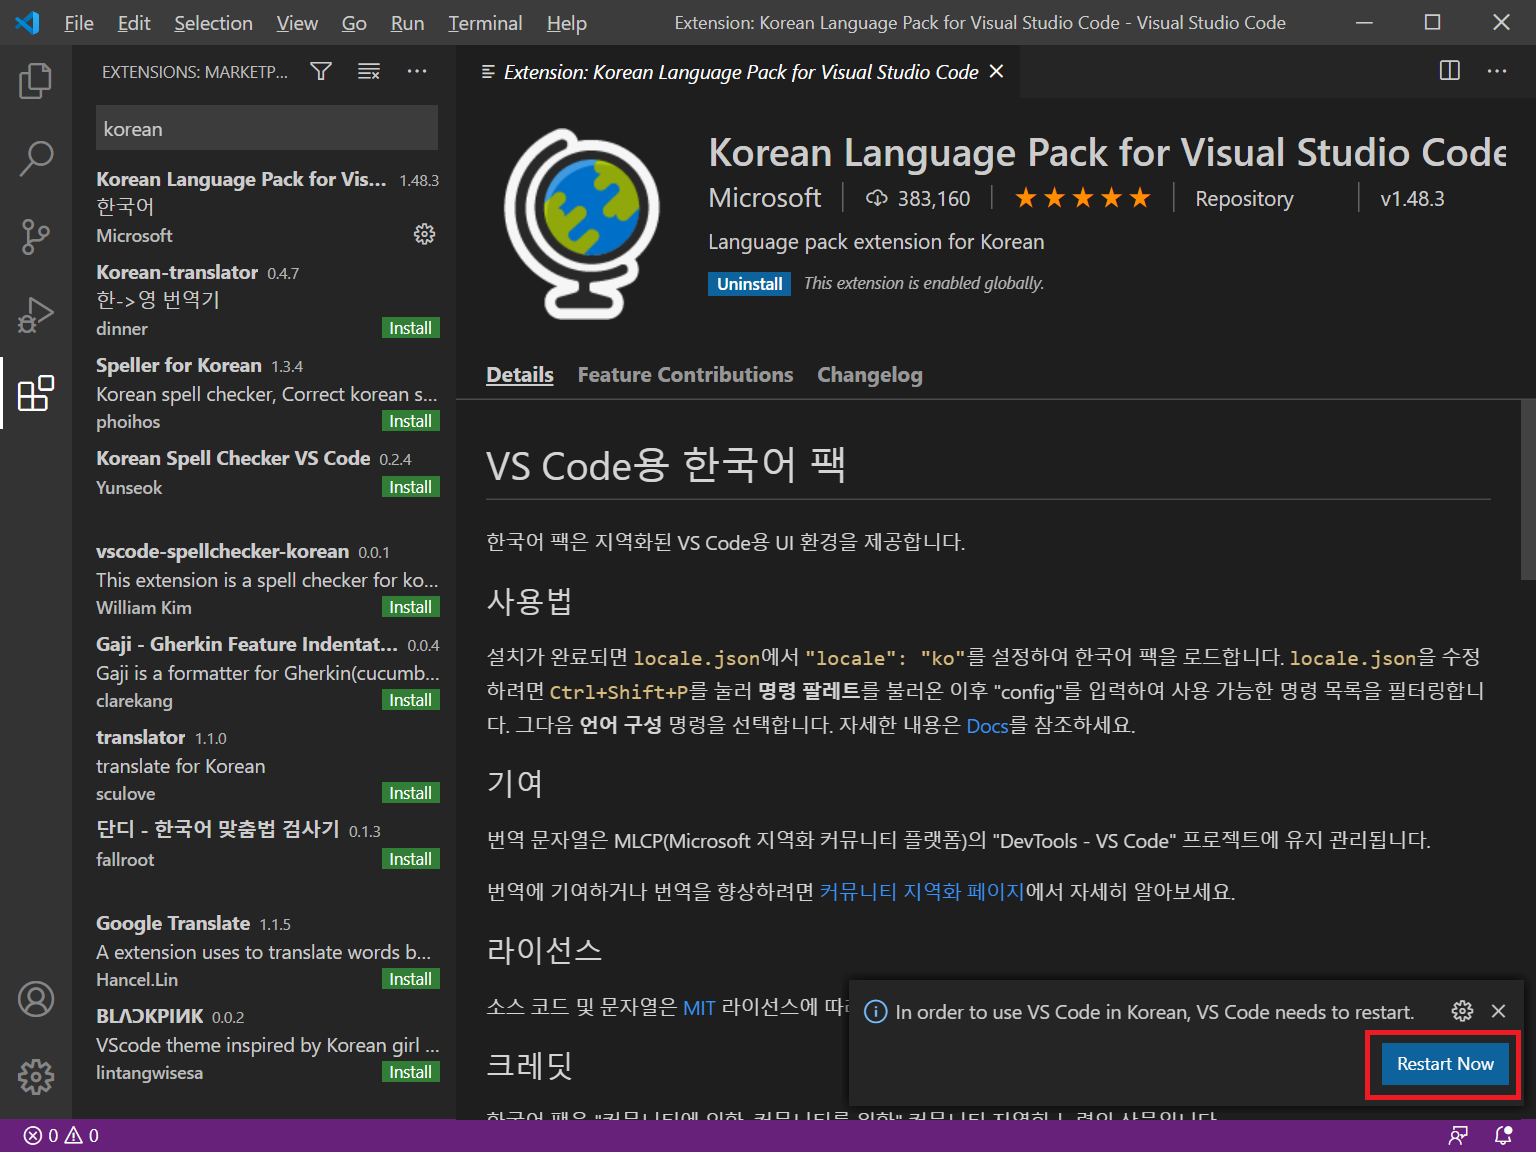The height and width of the screenshot is (1152, 1536).
Task: Open the Run and Debug view
Action: click(x=36, y=315)
